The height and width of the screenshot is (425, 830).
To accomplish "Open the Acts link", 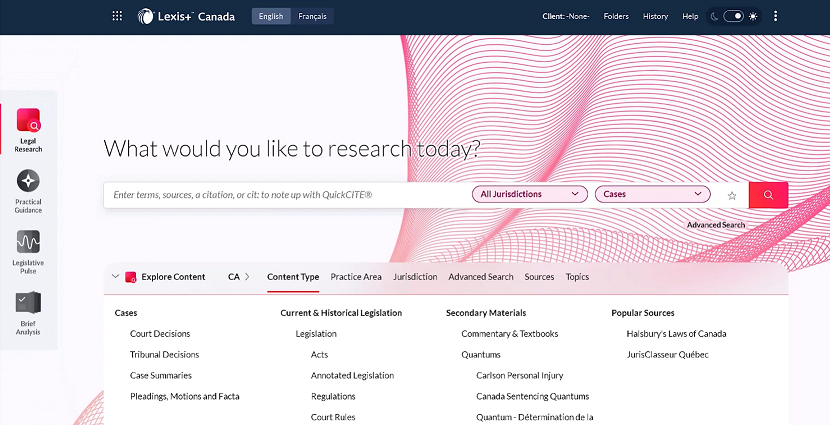I will [319, 355].
